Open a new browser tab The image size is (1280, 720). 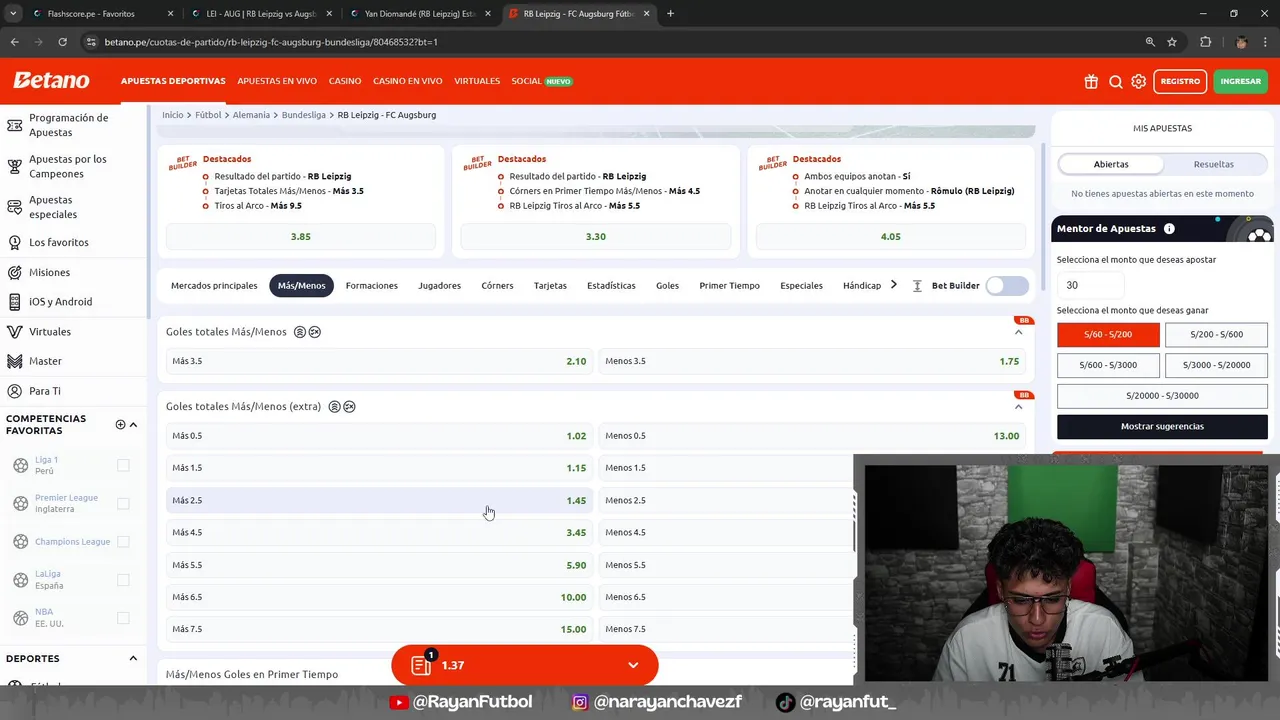[670, 14]
